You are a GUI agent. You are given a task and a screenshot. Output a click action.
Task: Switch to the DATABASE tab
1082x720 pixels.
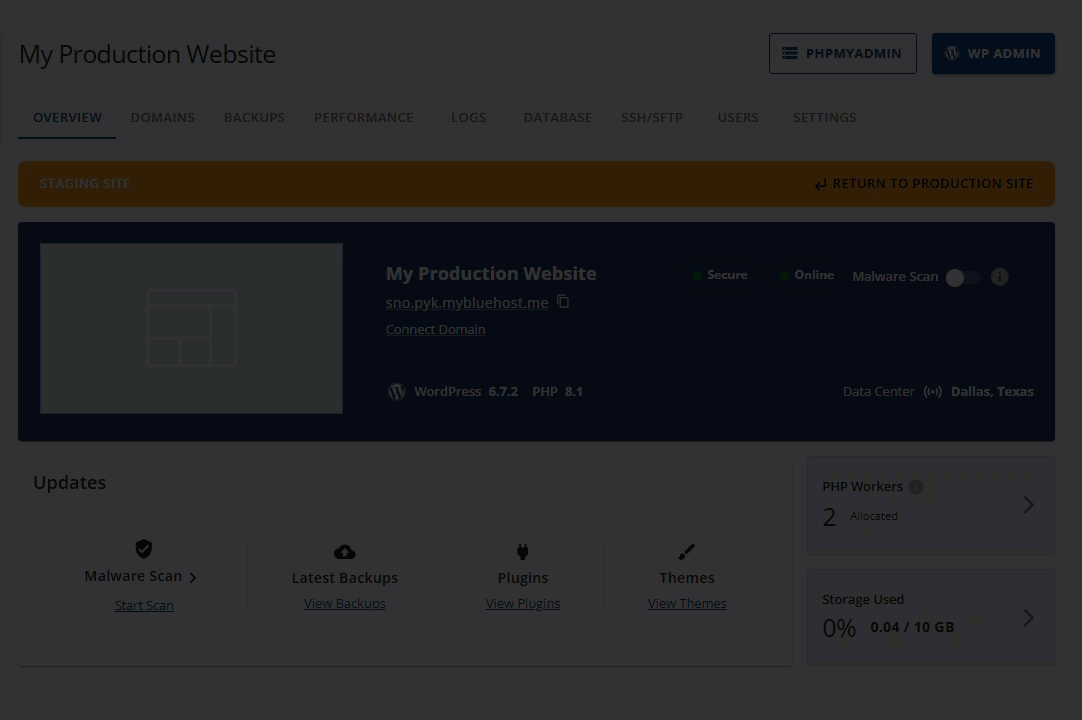[558, 117]
